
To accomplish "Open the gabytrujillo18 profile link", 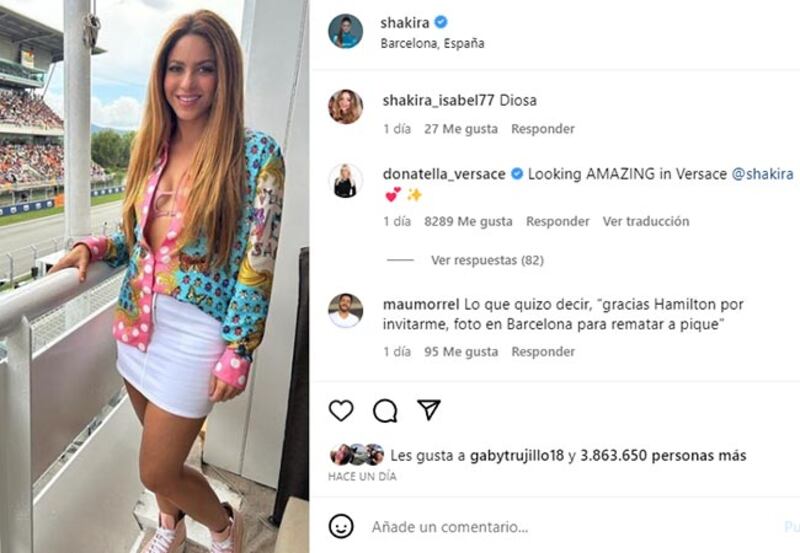I will click(x=516, y=456).
